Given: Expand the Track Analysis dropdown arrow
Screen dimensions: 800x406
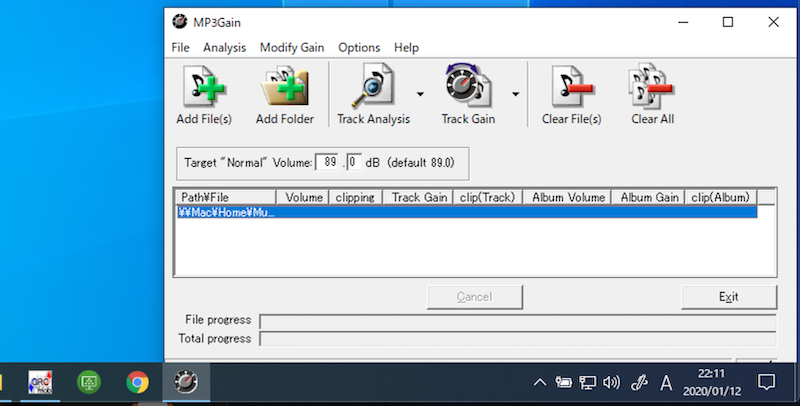Looking at the screenshot, I should coord(420,95).
